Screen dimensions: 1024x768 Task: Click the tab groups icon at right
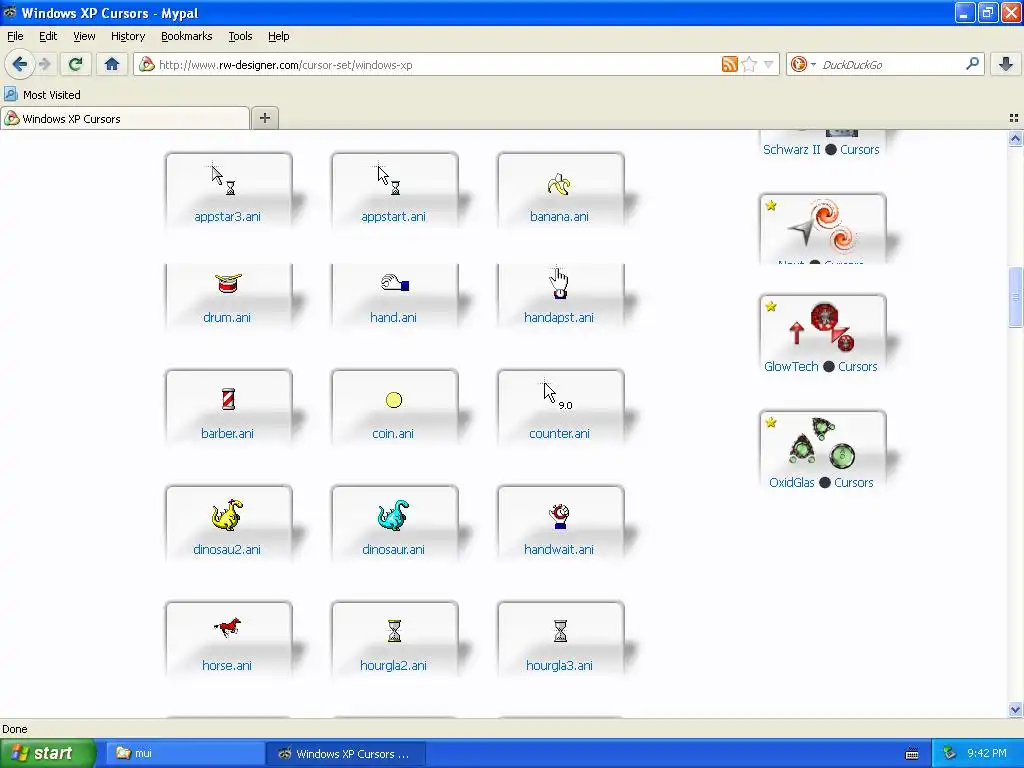click(x=1014, y=118)
